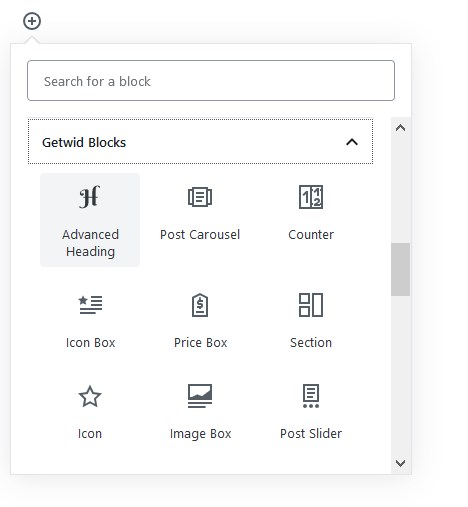Click the Price Box label
Image resolution: width=468 pixels, height=507 pixels.
(x=200, y=343)
